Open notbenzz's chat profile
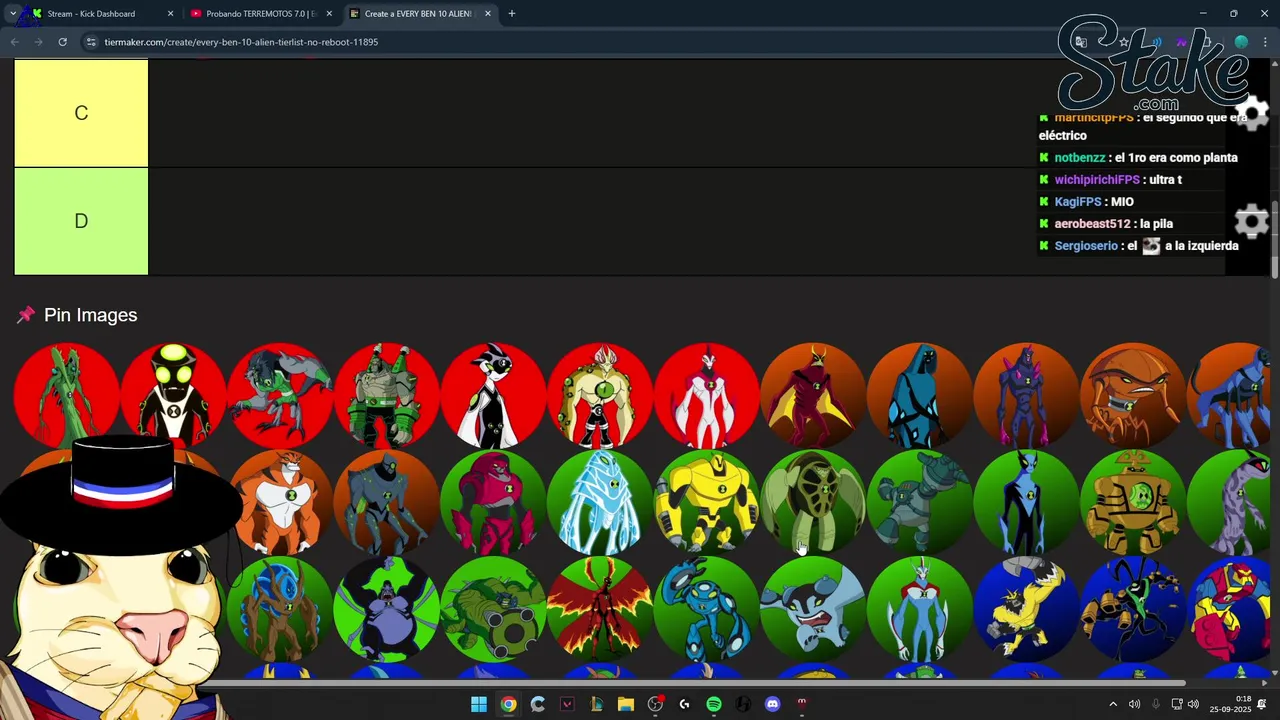The height and width of the screenshot is (720, 1280). [x=1079, y=158]
